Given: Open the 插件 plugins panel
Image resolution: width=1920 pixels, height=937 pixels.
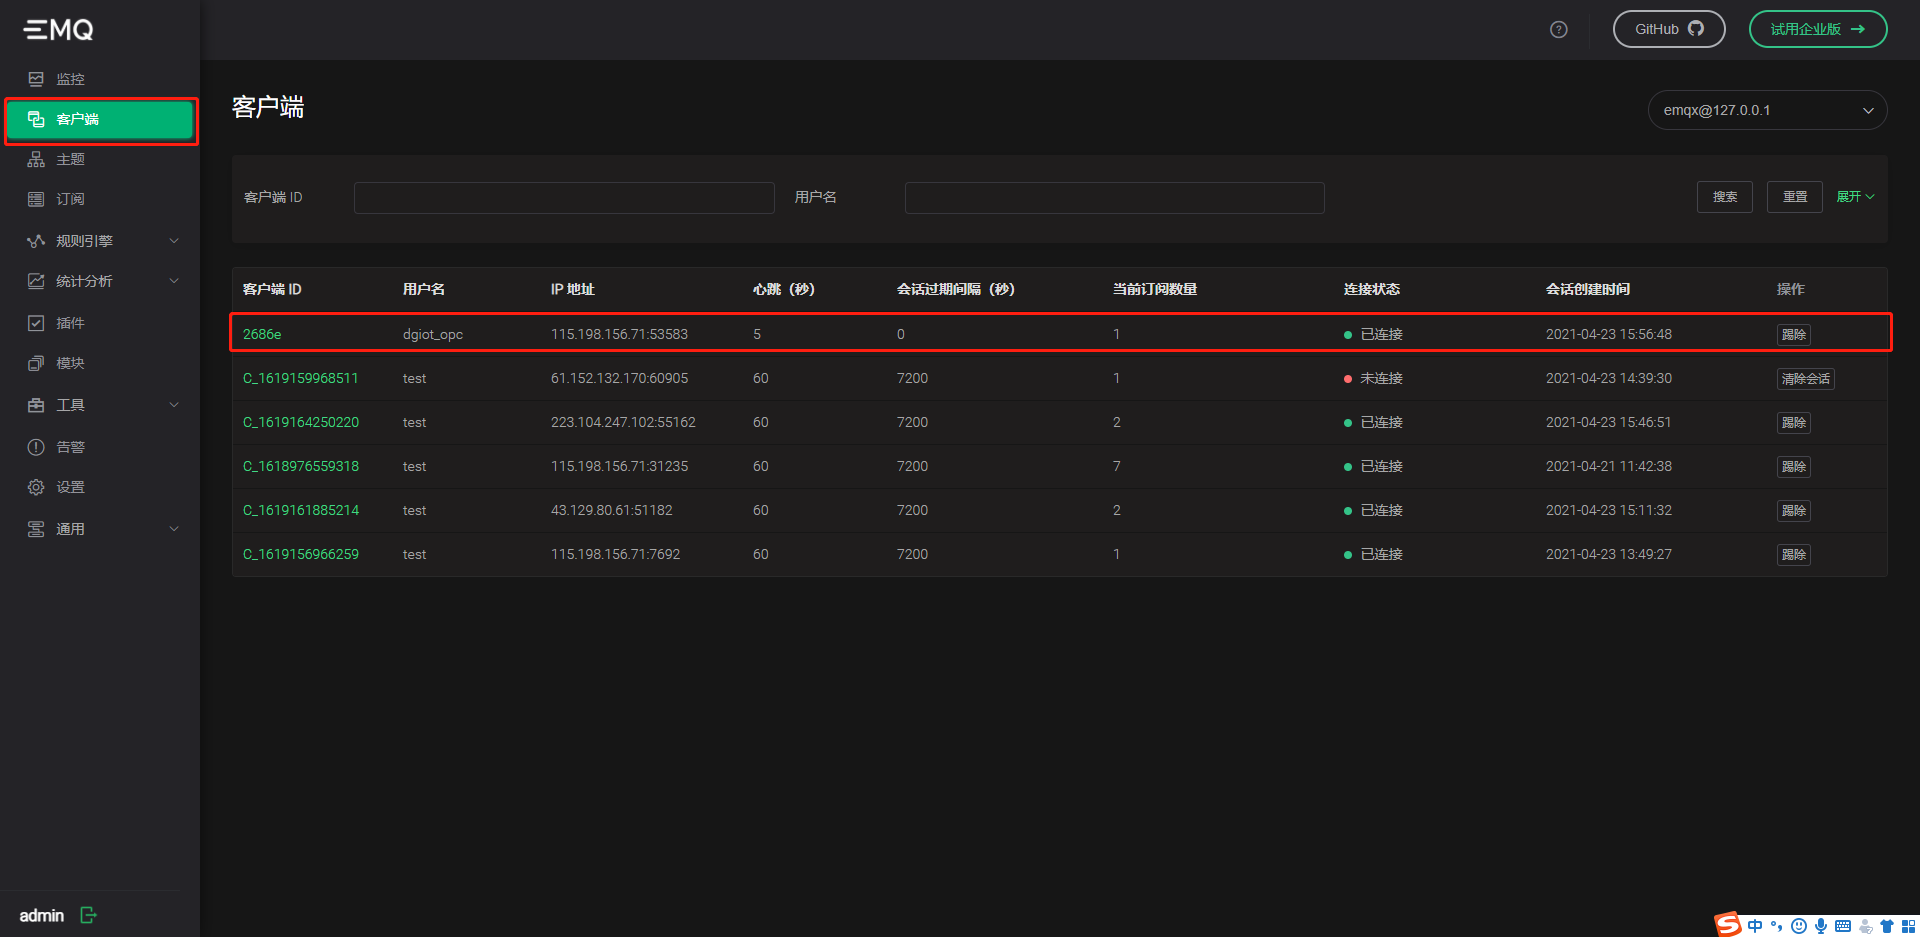Looking at the screenshot, I should [x=70, y=322].
